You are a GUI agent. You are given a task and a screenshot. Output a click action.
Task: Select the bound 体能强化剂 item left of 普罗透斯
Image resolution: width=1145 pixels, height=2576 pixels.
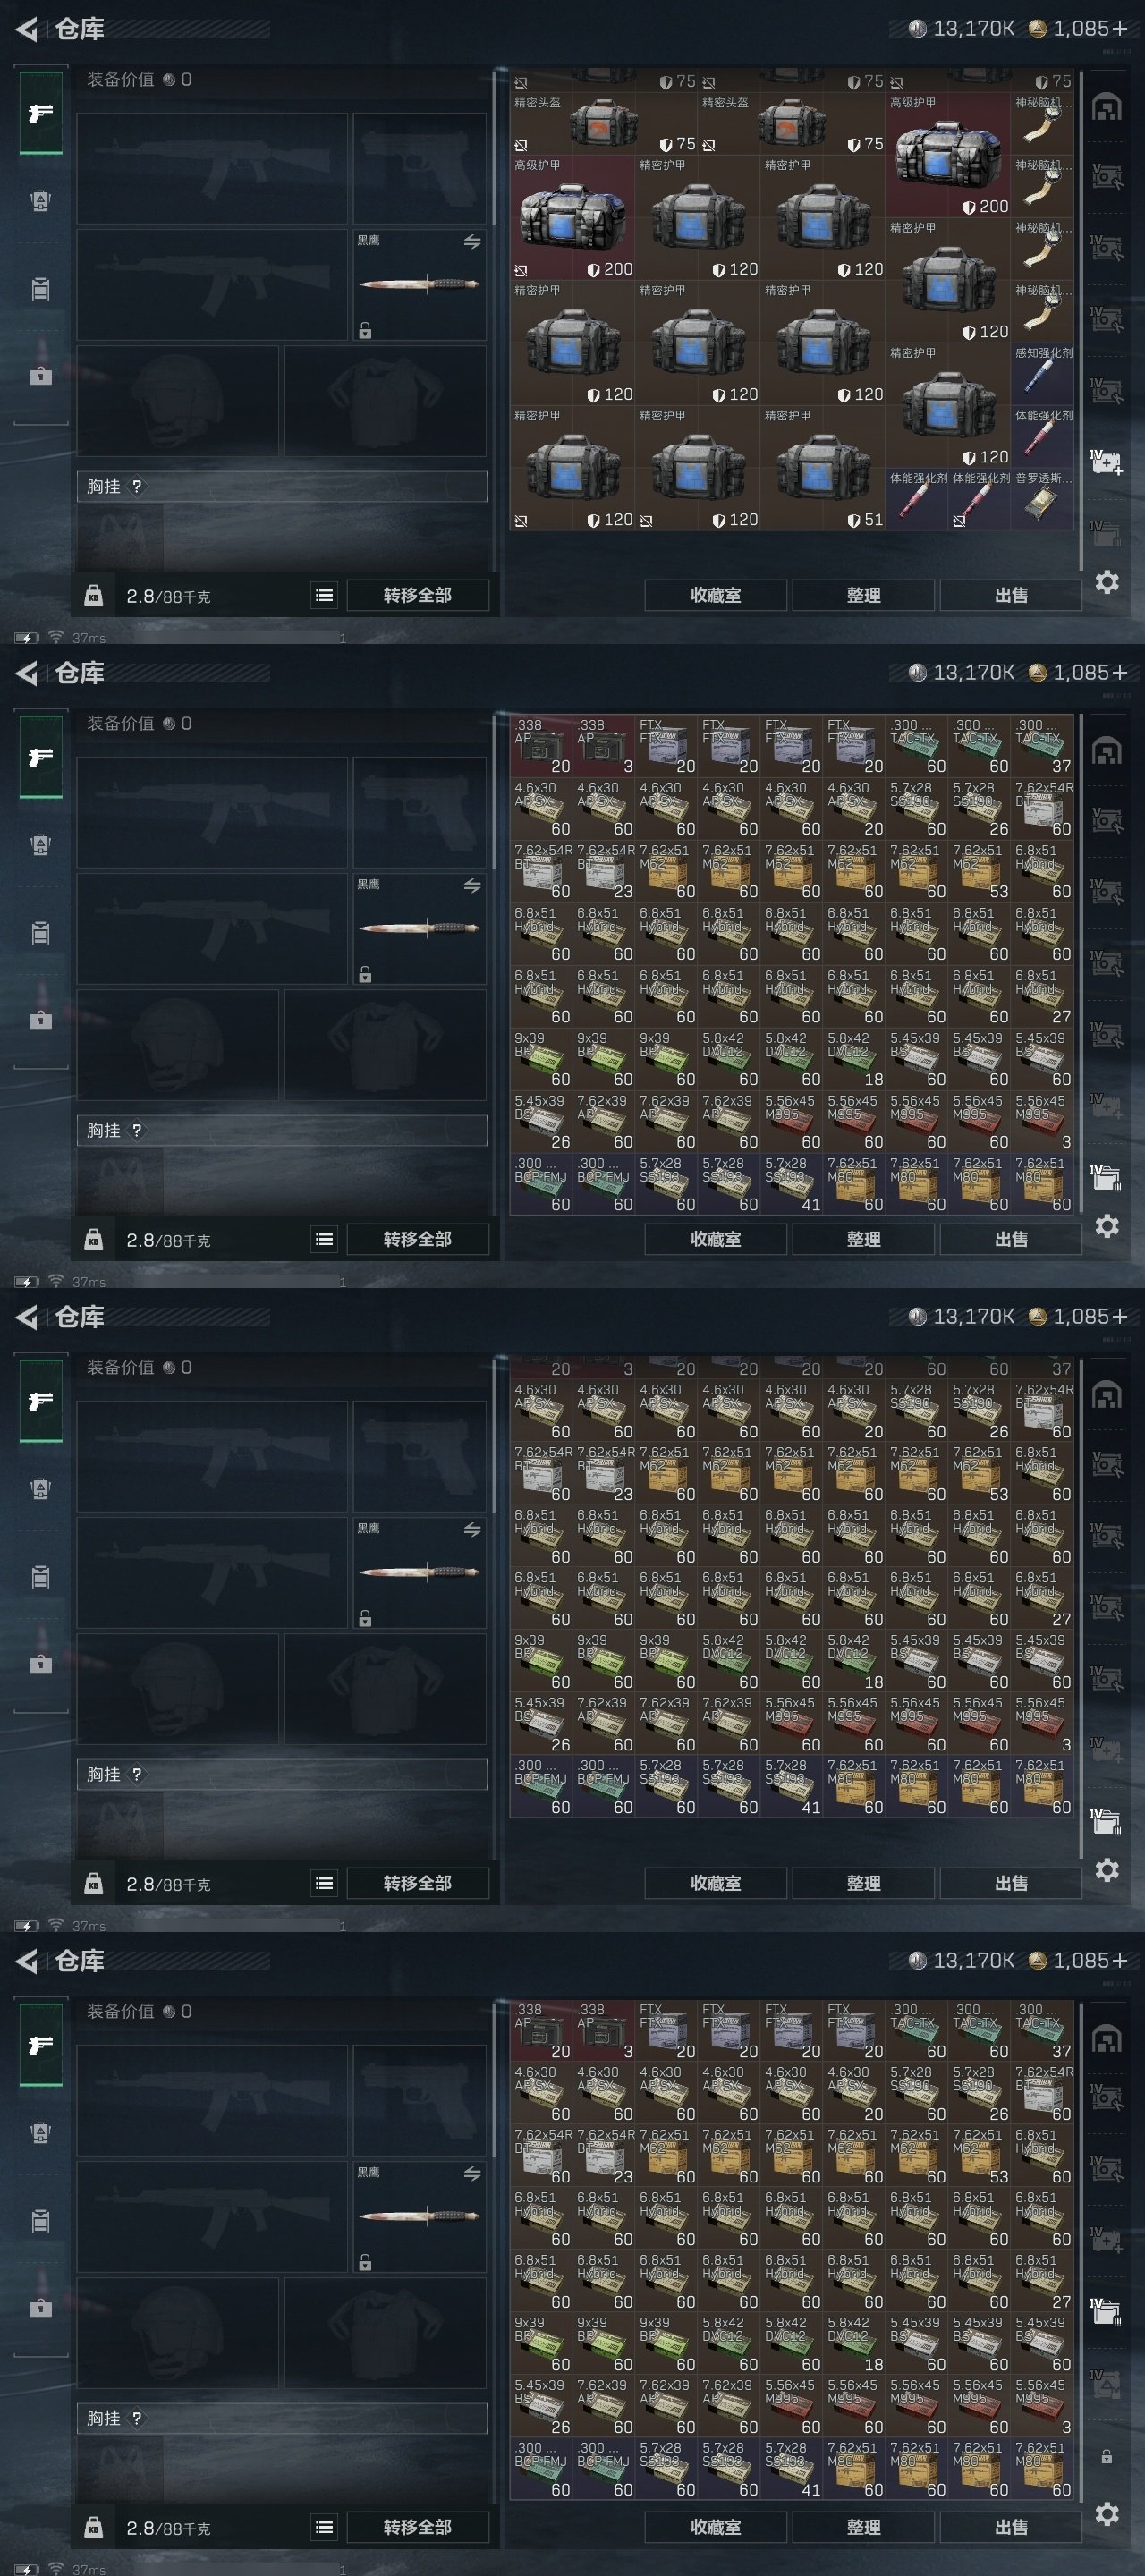[x=980, y=497]
